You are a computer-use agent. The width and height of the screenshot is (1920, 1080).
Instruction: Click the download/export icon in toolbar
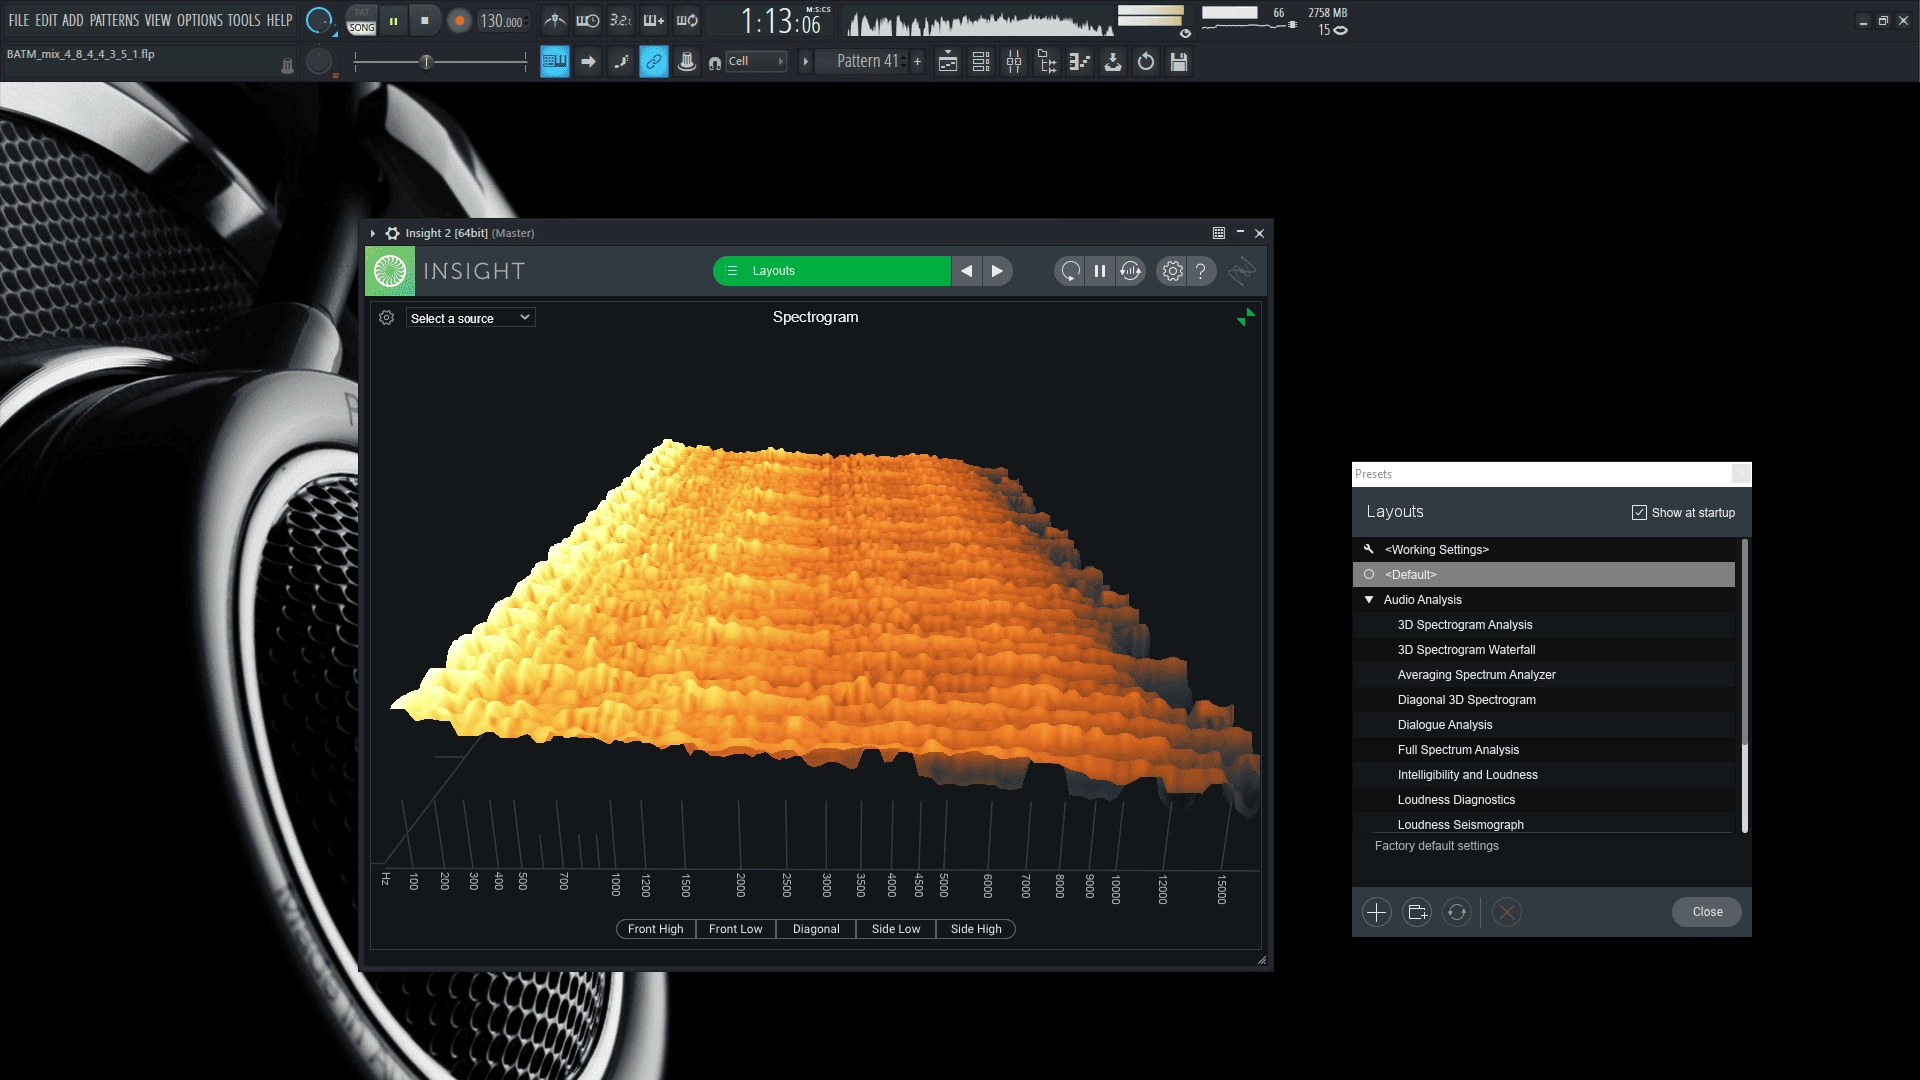coord(1113,62)
